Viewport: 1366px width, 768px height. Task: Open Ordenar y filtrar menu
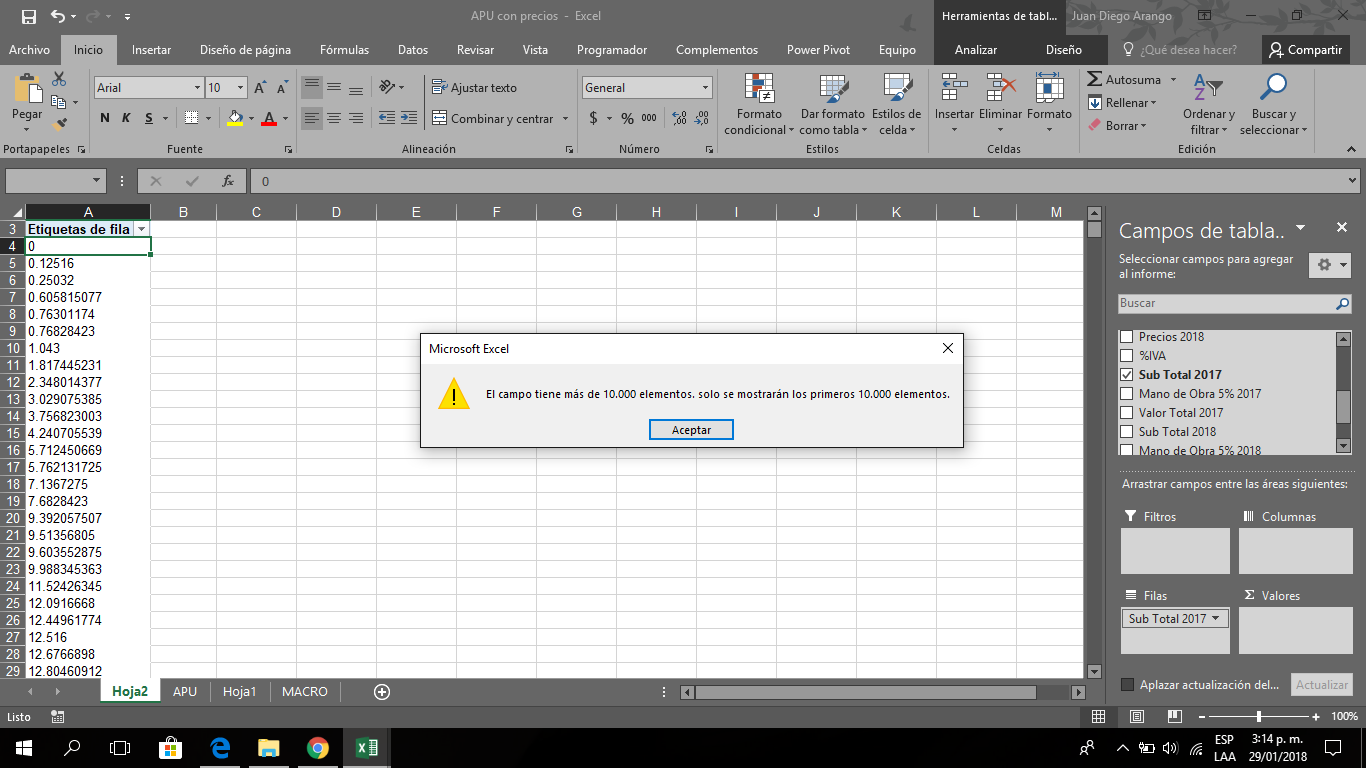coord(1209,105)
